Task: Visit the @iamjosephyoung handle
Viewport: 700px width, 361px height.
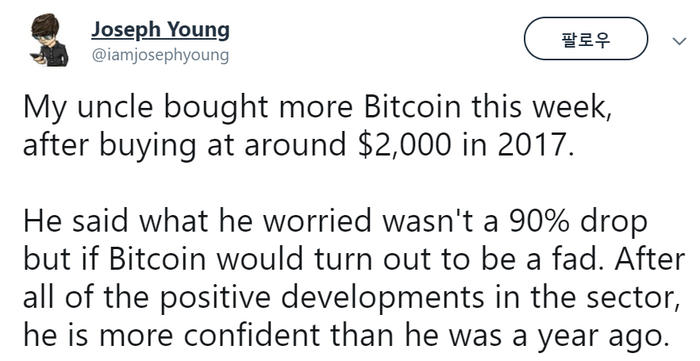Action: [160, 55]
